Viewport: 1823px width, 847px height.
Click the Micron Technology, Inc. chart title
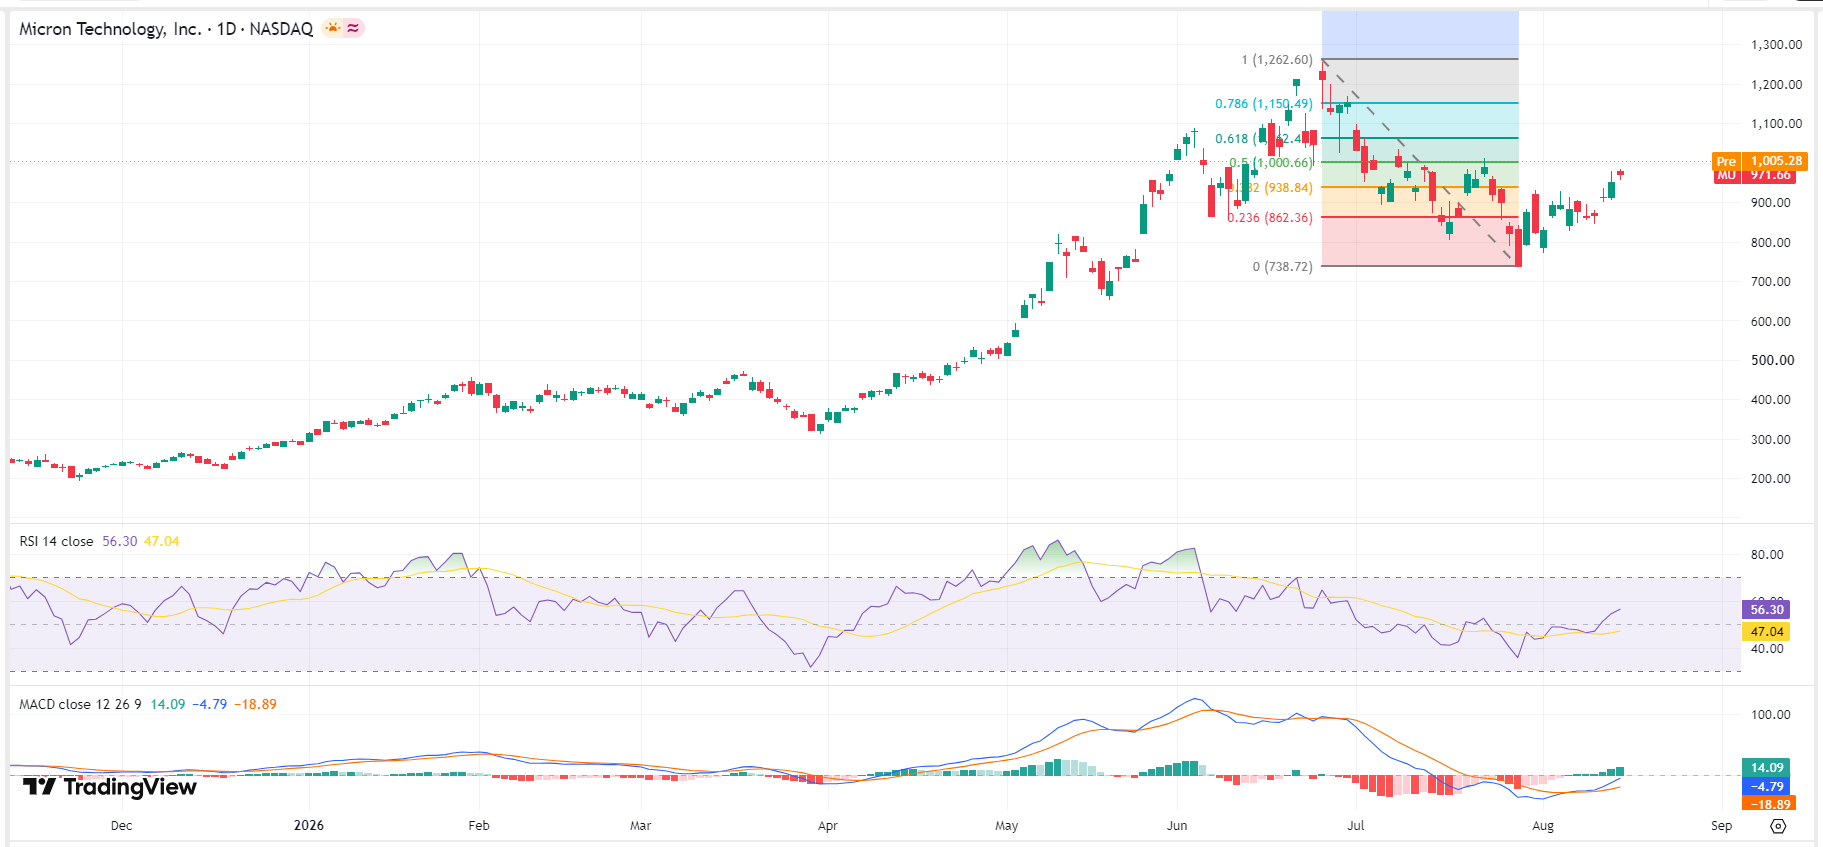click(166, 29)
